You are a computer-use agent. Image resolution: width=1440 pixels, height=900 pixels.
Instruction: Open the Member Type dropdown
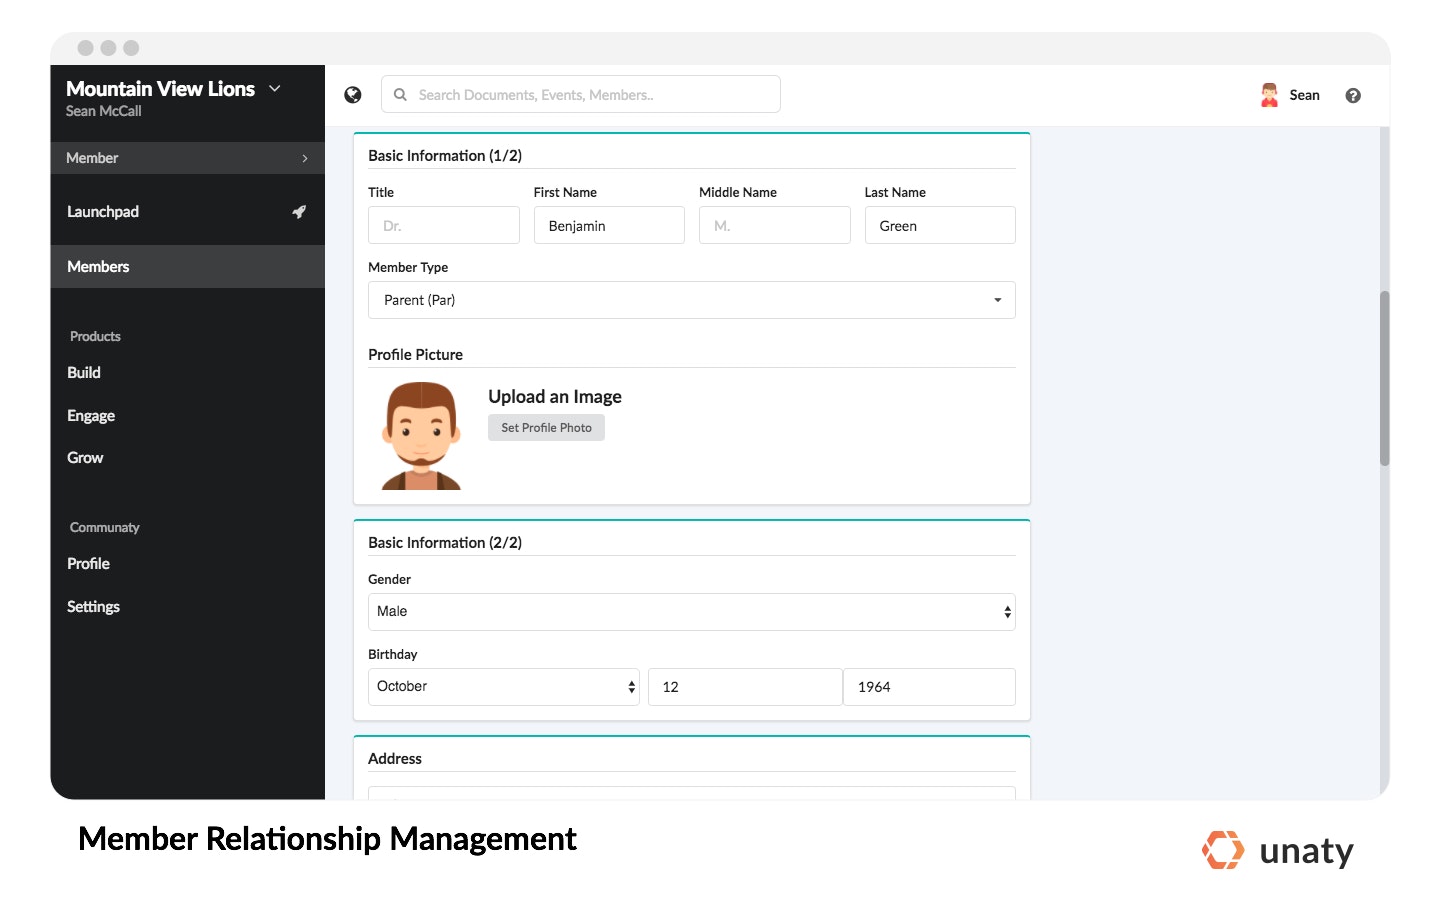[692, 300]
